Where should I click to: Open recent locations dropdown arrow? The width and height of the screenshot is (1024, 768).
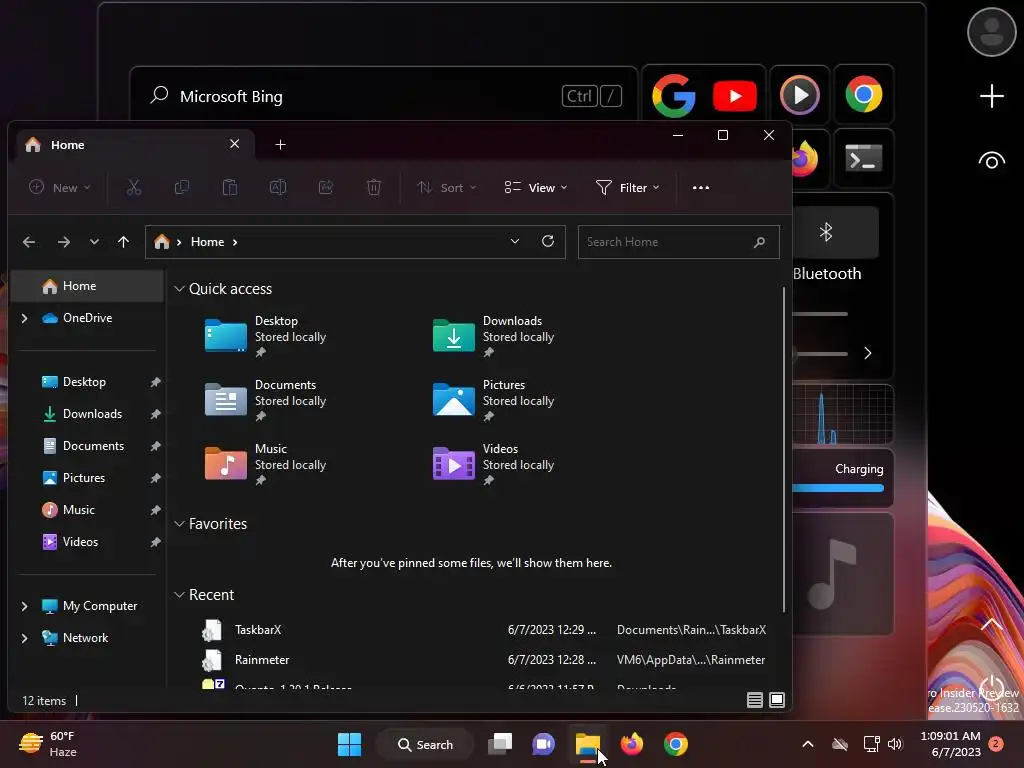94,242
